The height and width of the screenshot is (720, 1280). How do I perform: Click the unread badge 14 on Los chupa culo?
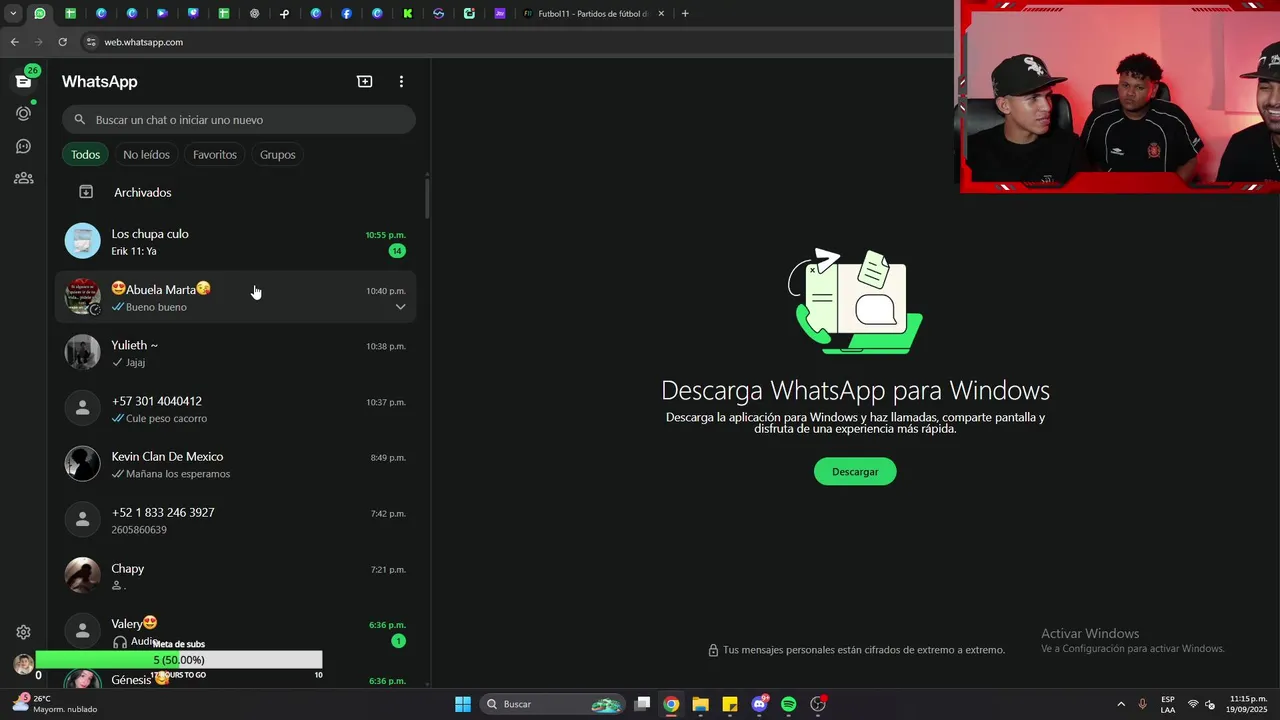tap(397, 251)
